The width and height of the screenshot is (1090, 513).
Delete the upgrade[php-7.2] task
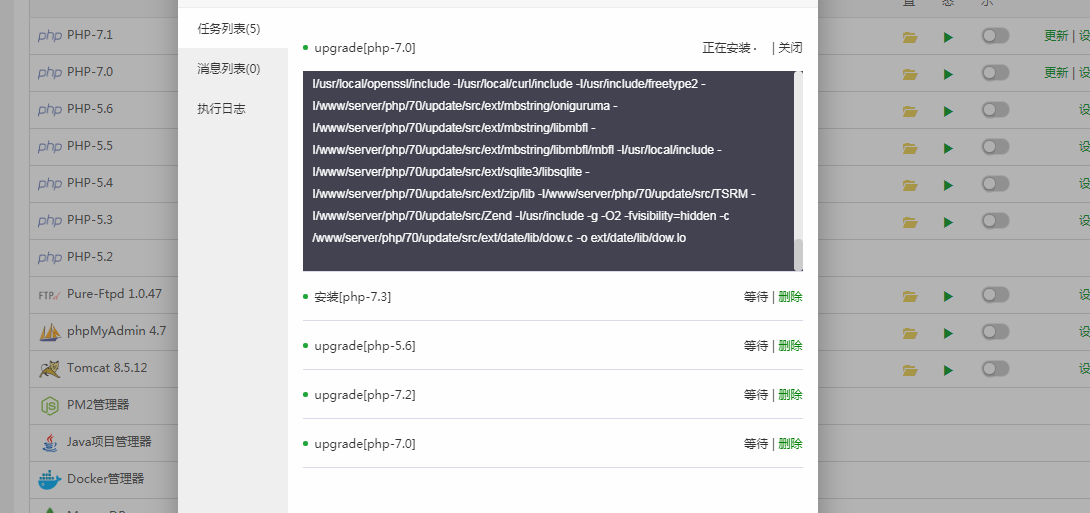[790, 395]
